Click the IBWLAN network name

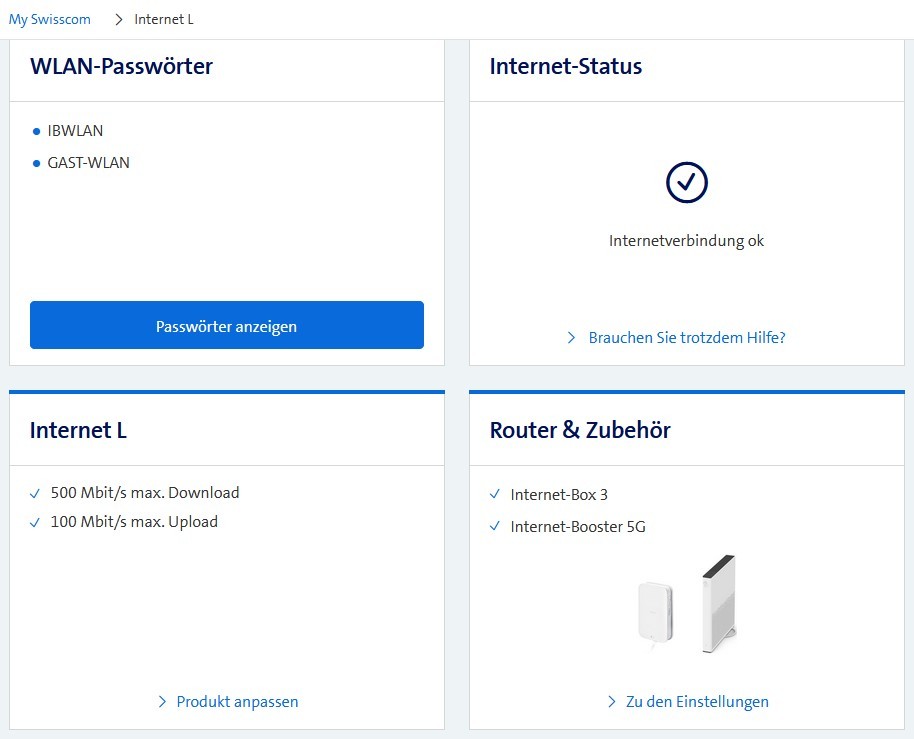pyautogui.click(x=75, y=131)
